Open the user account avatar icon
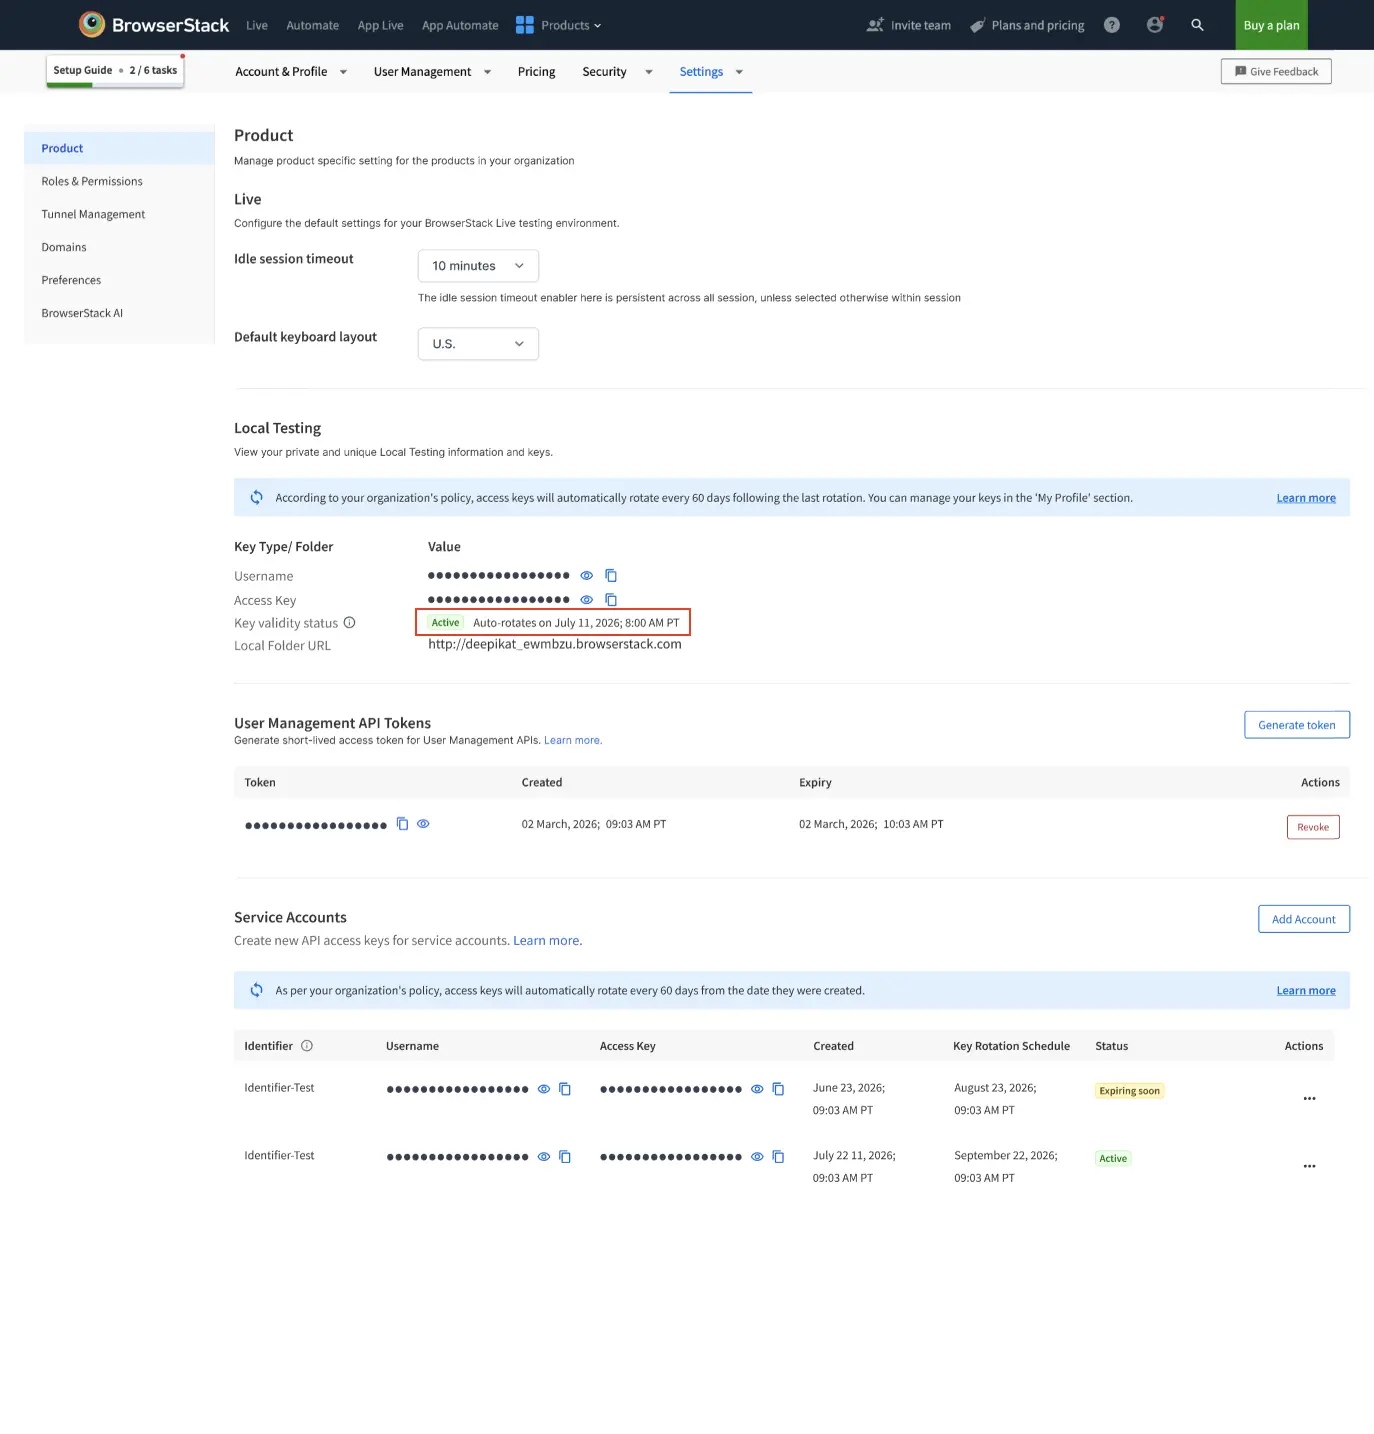The width and height of the screenshot is (1374, 1434). pos(1154,25)
